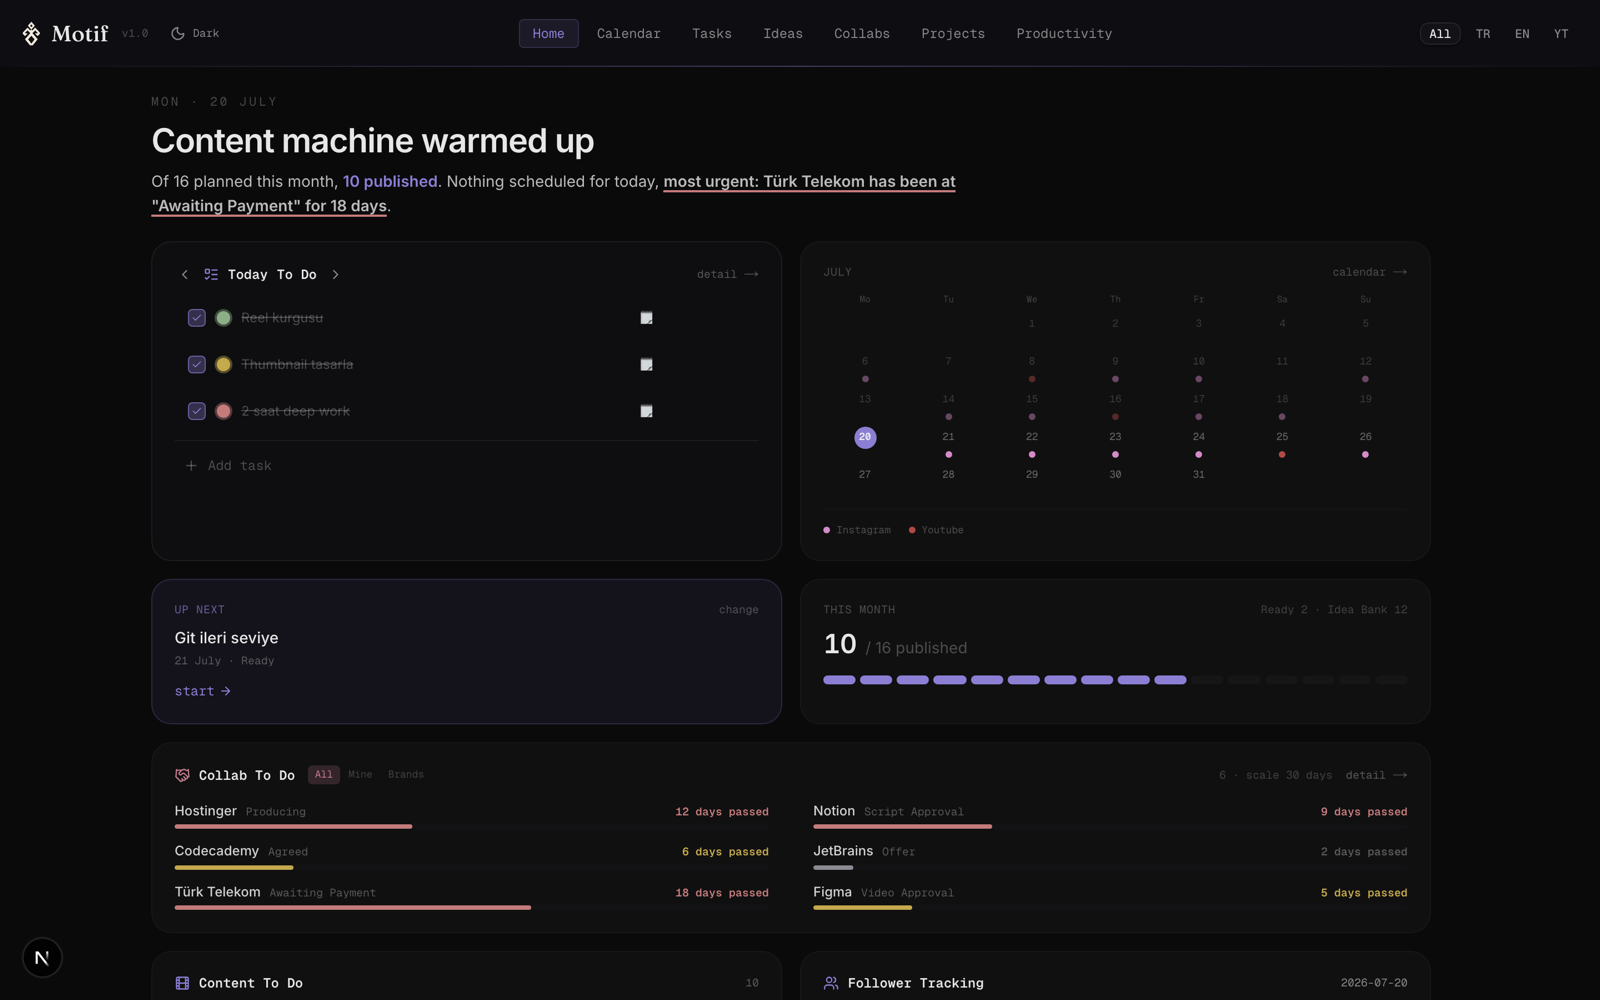This screenshot has height=1000, width=1600.
Task: Open the Türk Telekom collab row
Action: tap(472, 897)
